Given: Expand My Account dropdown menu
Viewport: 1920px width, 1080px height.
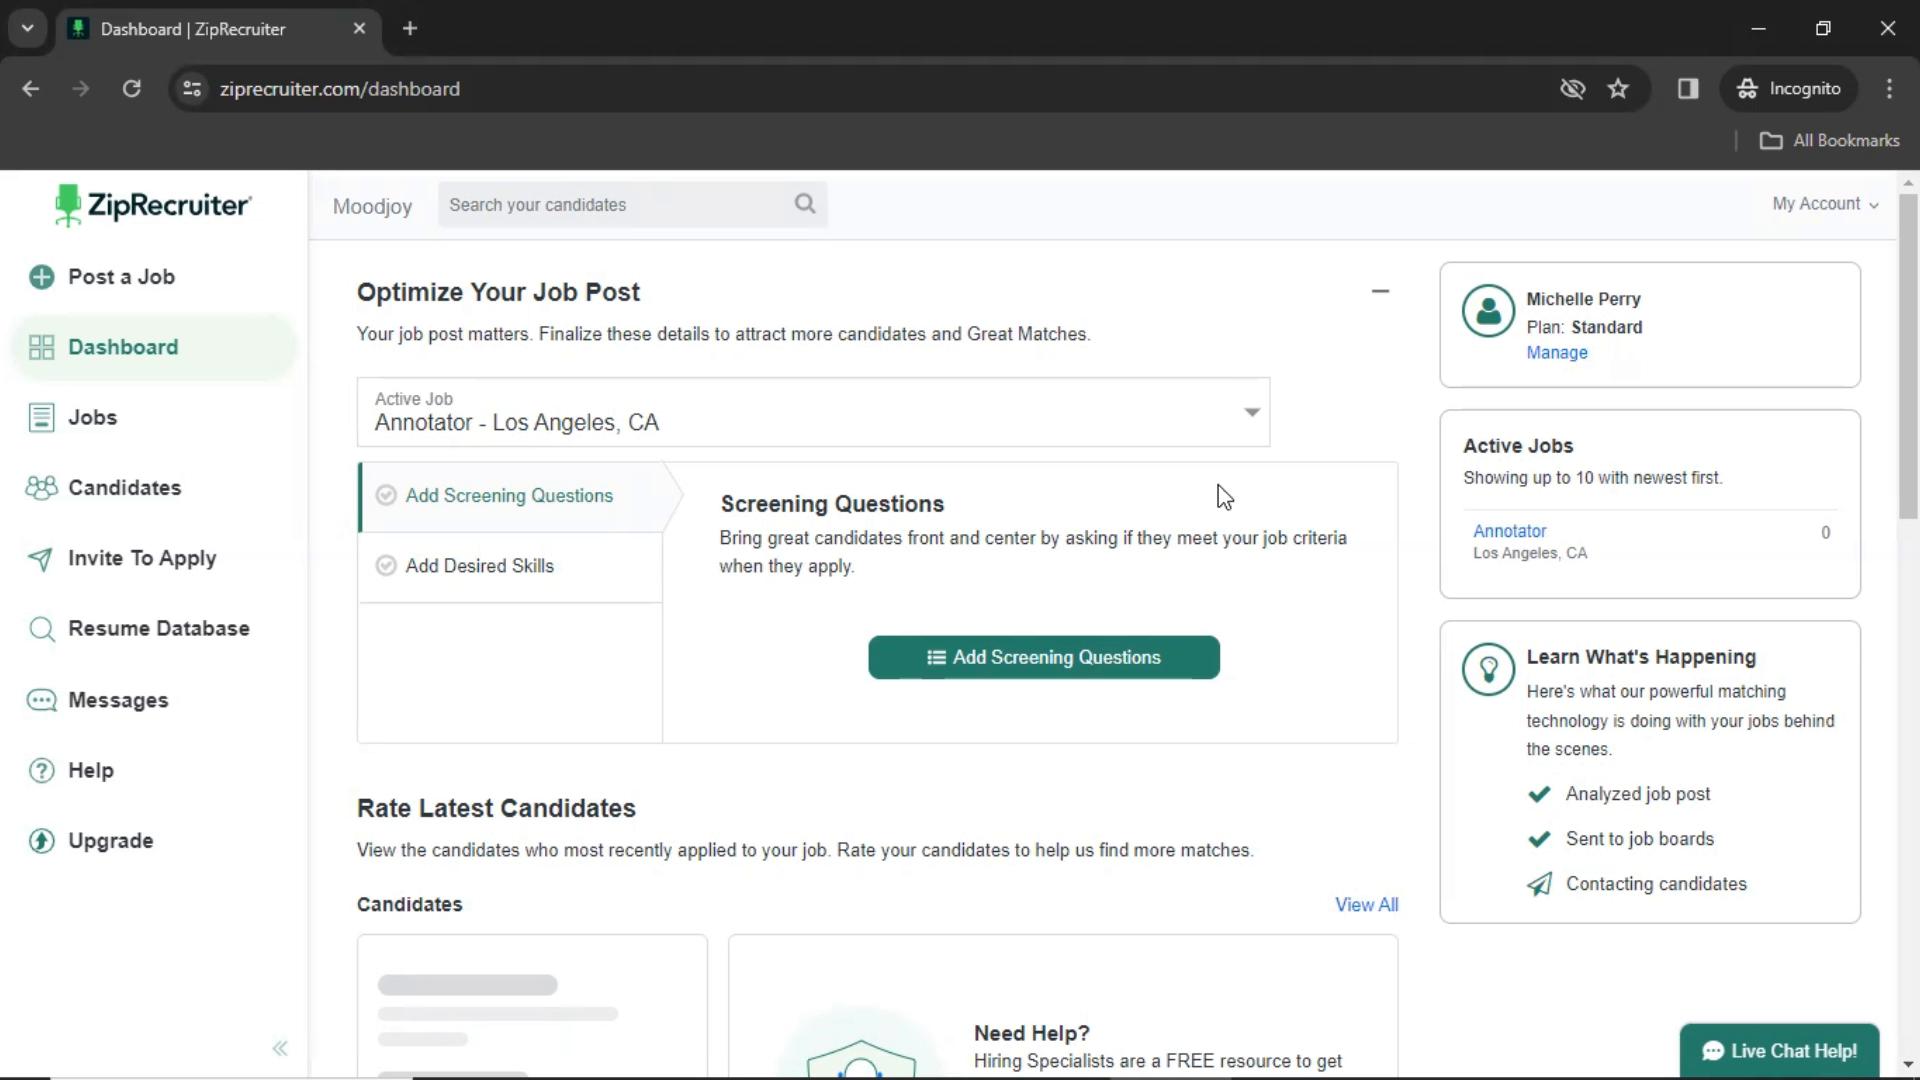Looking at the screenshot, I should 1825,204.
